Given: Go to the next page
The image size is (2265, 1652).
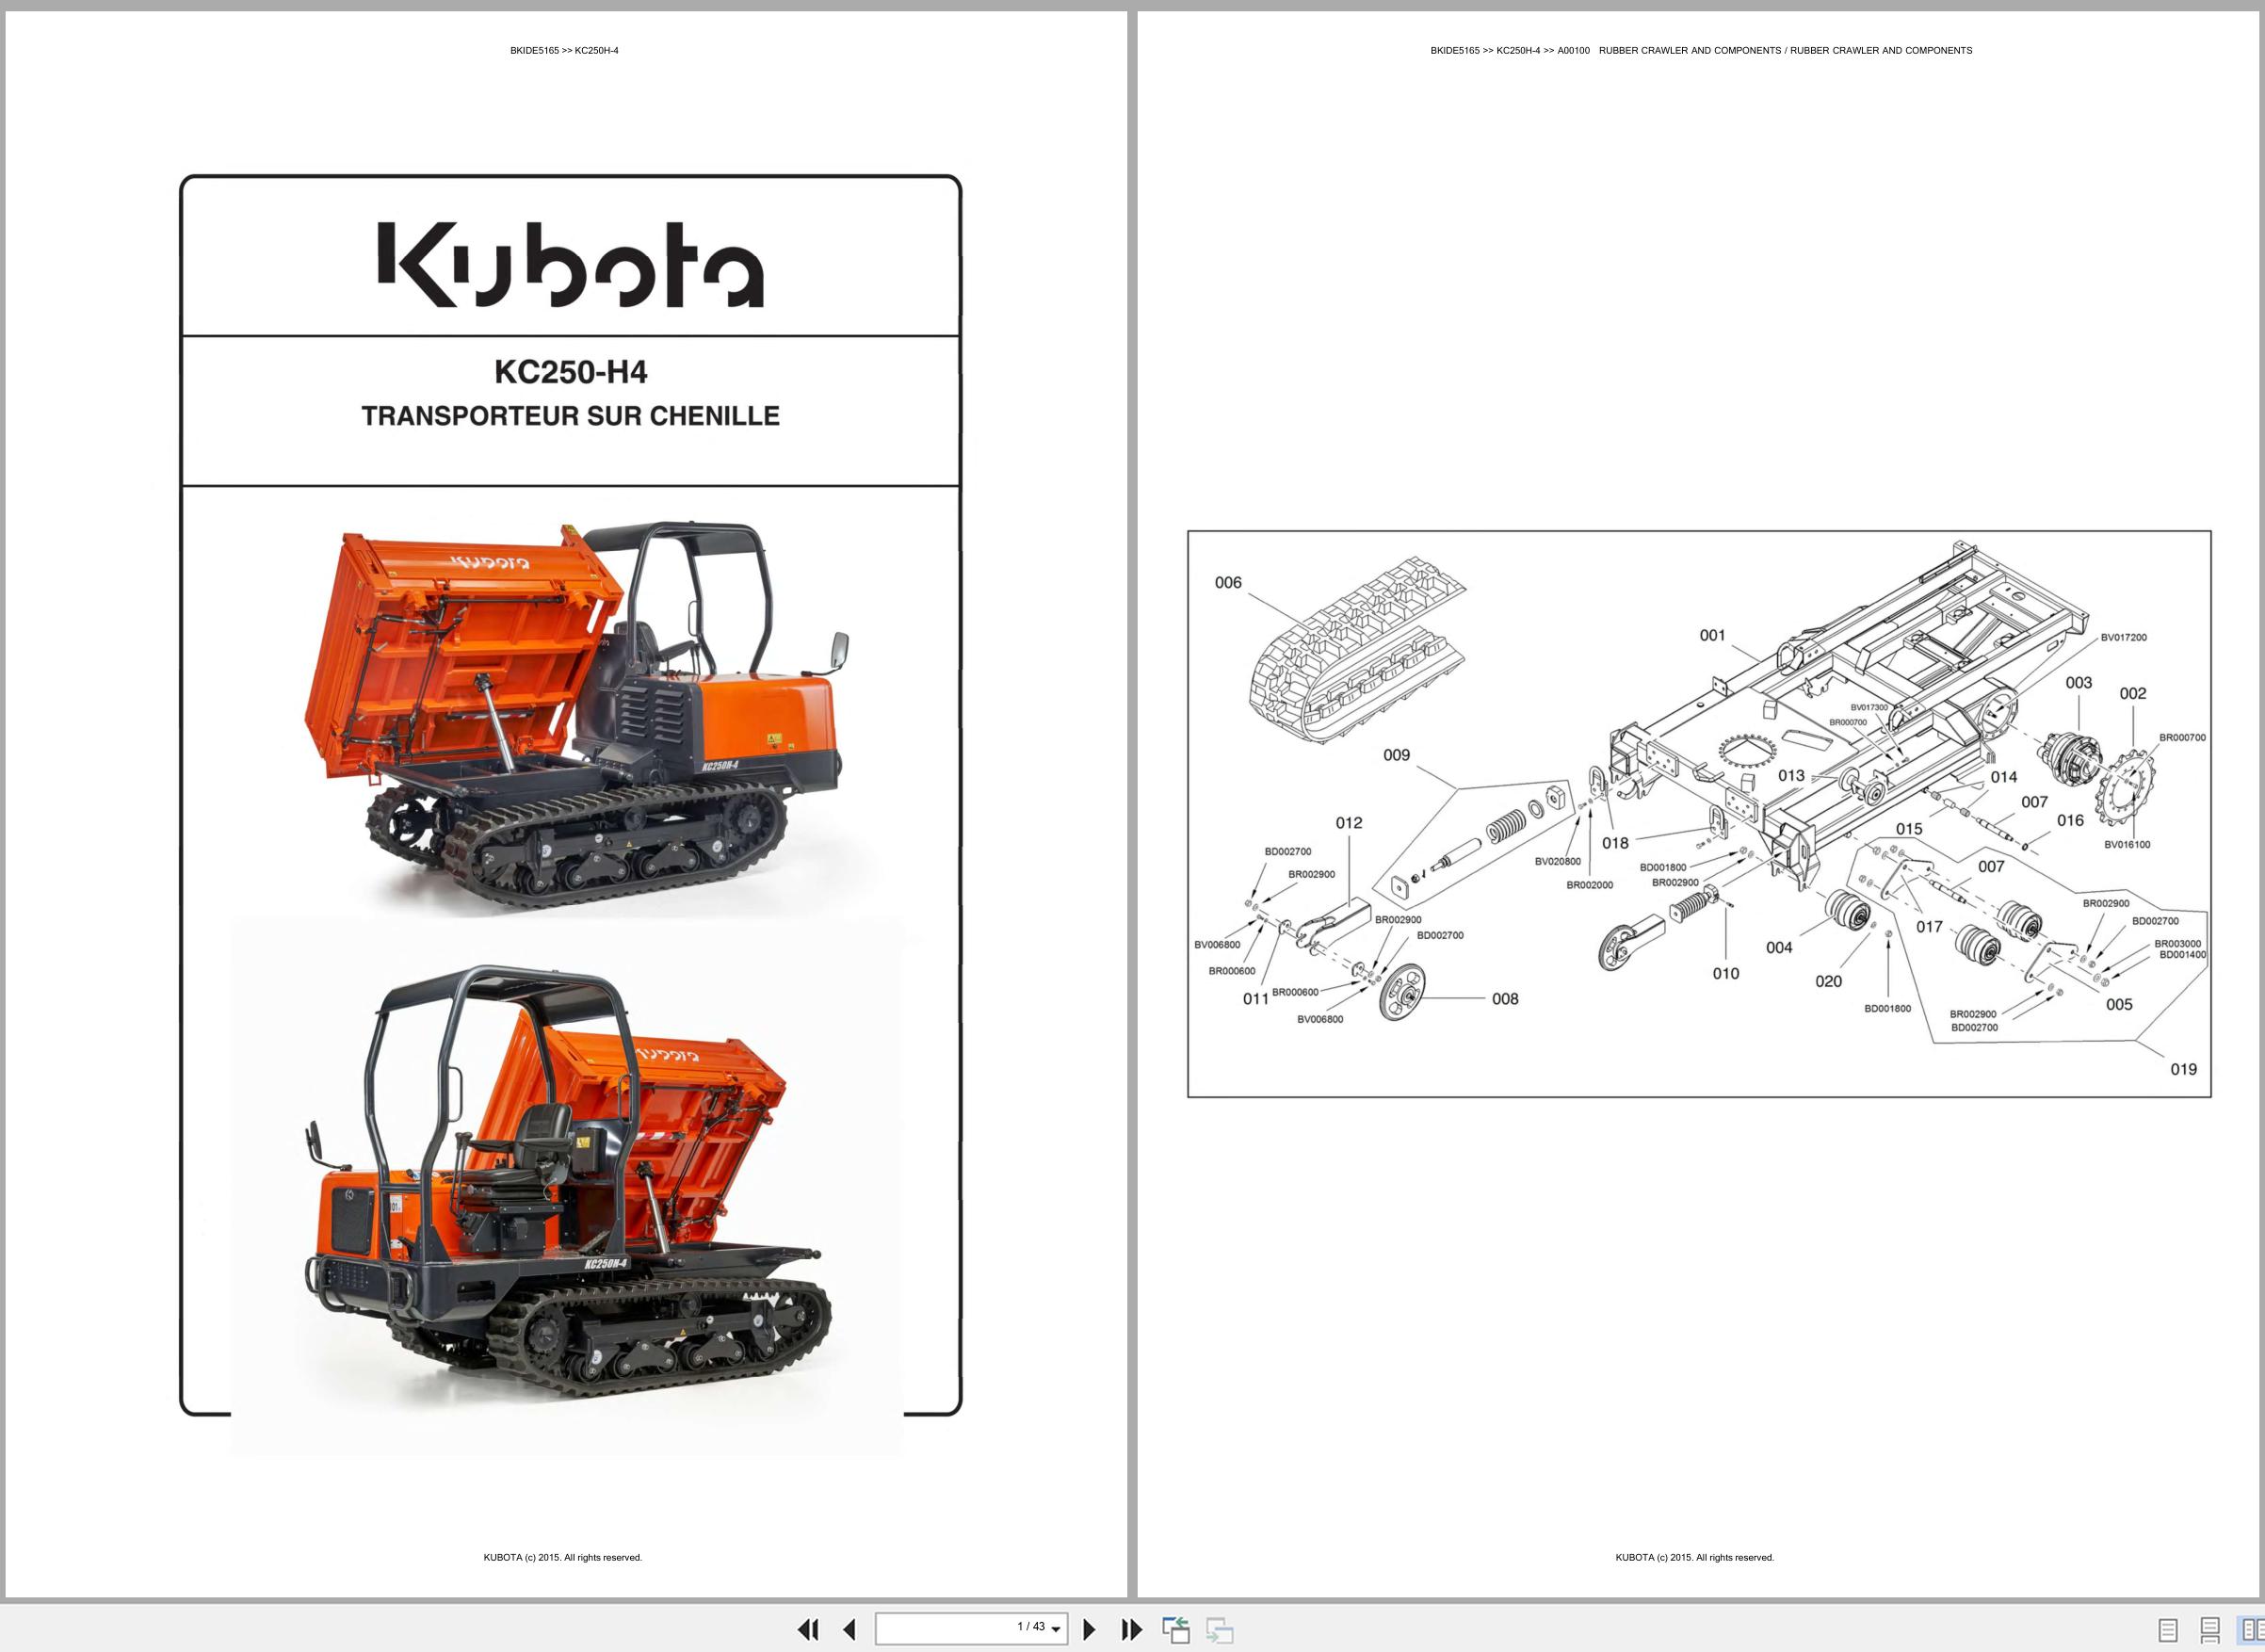Looking at the screenshot, I should tap(1090, 1629).
